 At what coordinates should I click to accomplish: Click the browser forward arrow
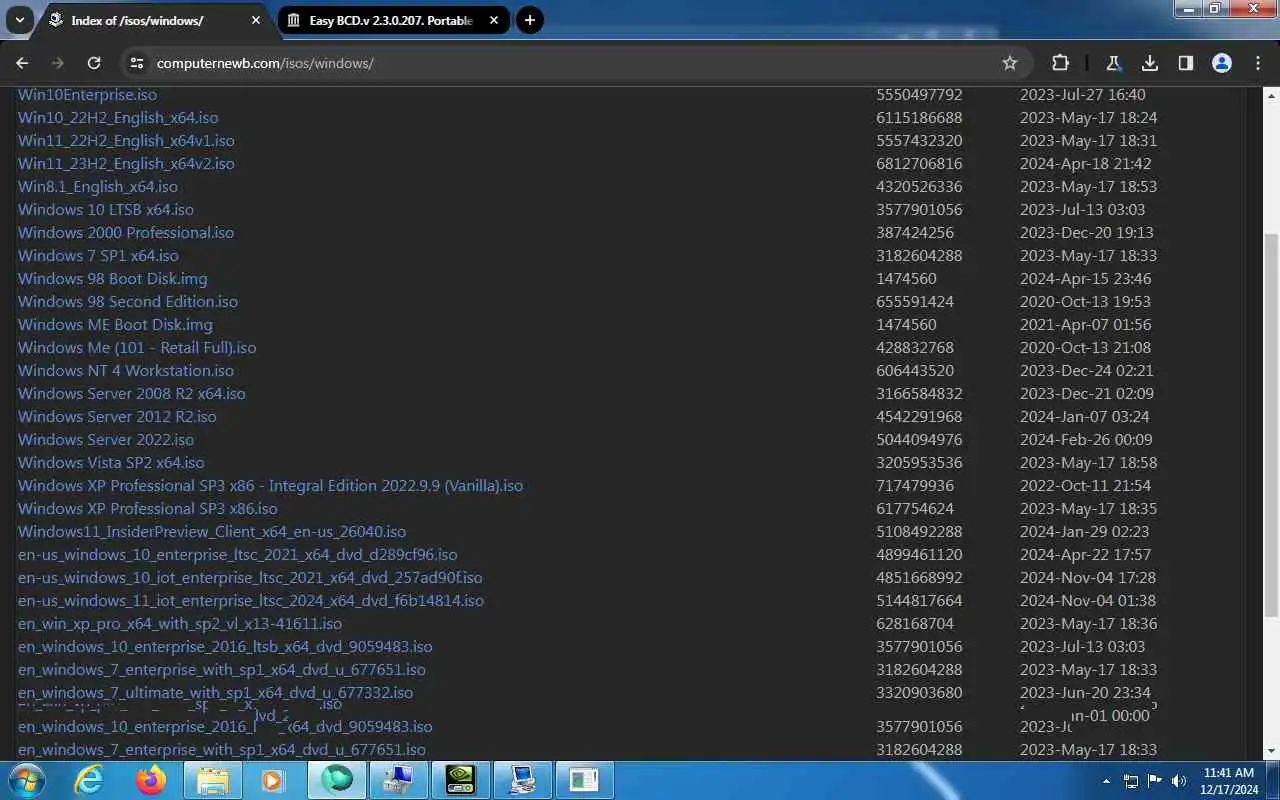click(x=58, y=63)
